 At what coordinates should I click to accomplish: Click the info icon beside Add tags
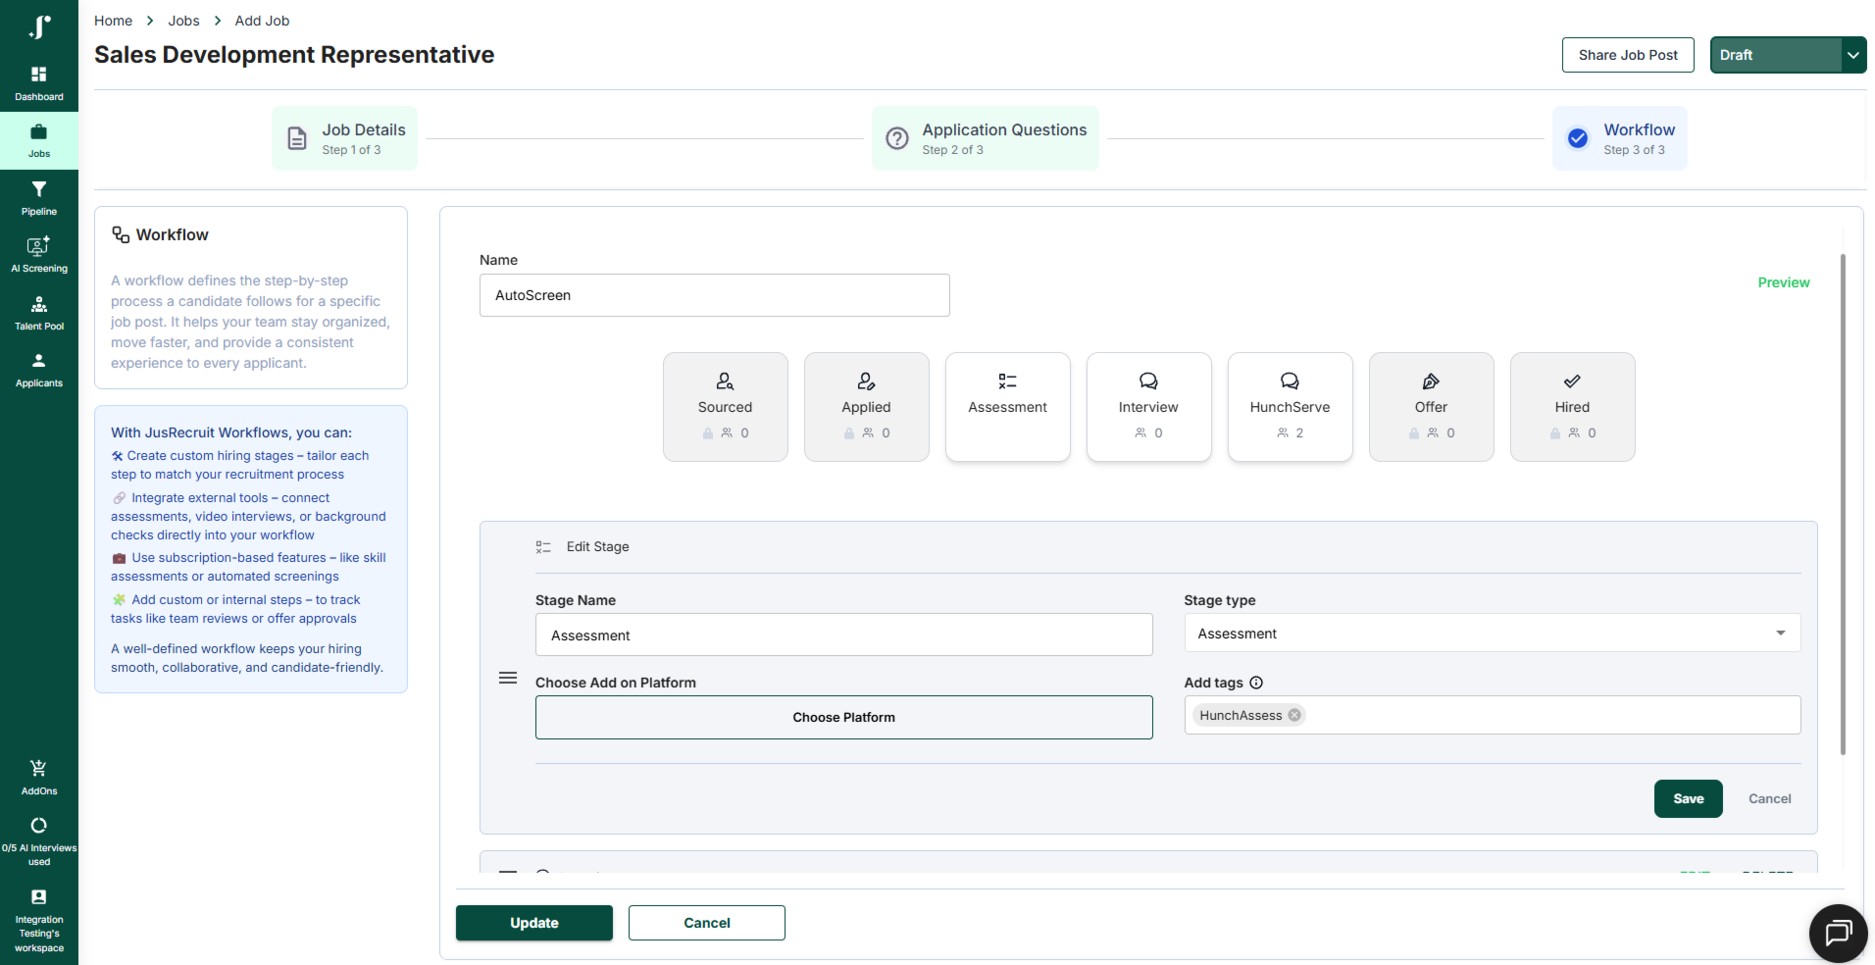[1256, 683]
